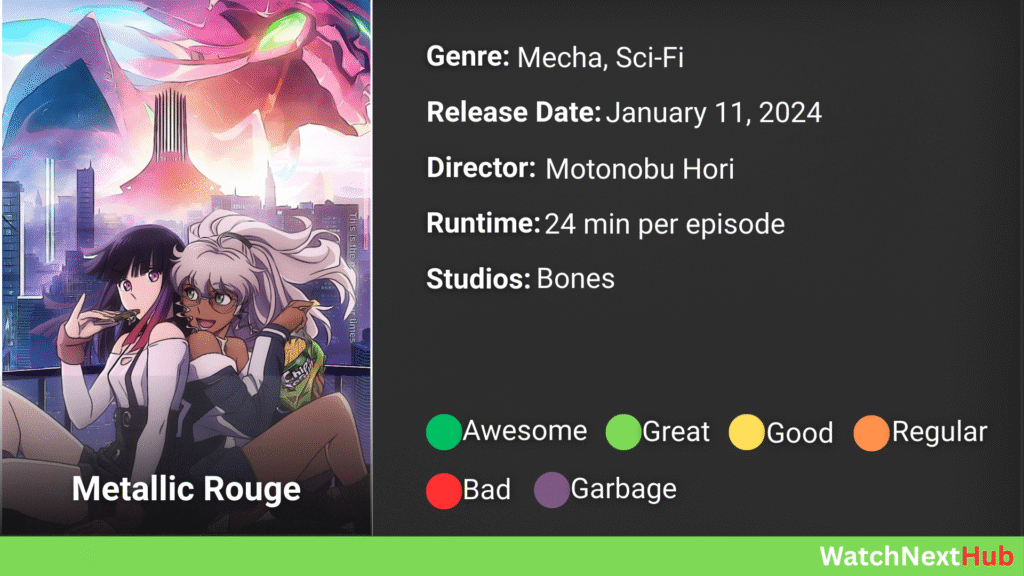
Task: Select the Mecha, Sci-Fi genre text
Action: pos(600,57)
